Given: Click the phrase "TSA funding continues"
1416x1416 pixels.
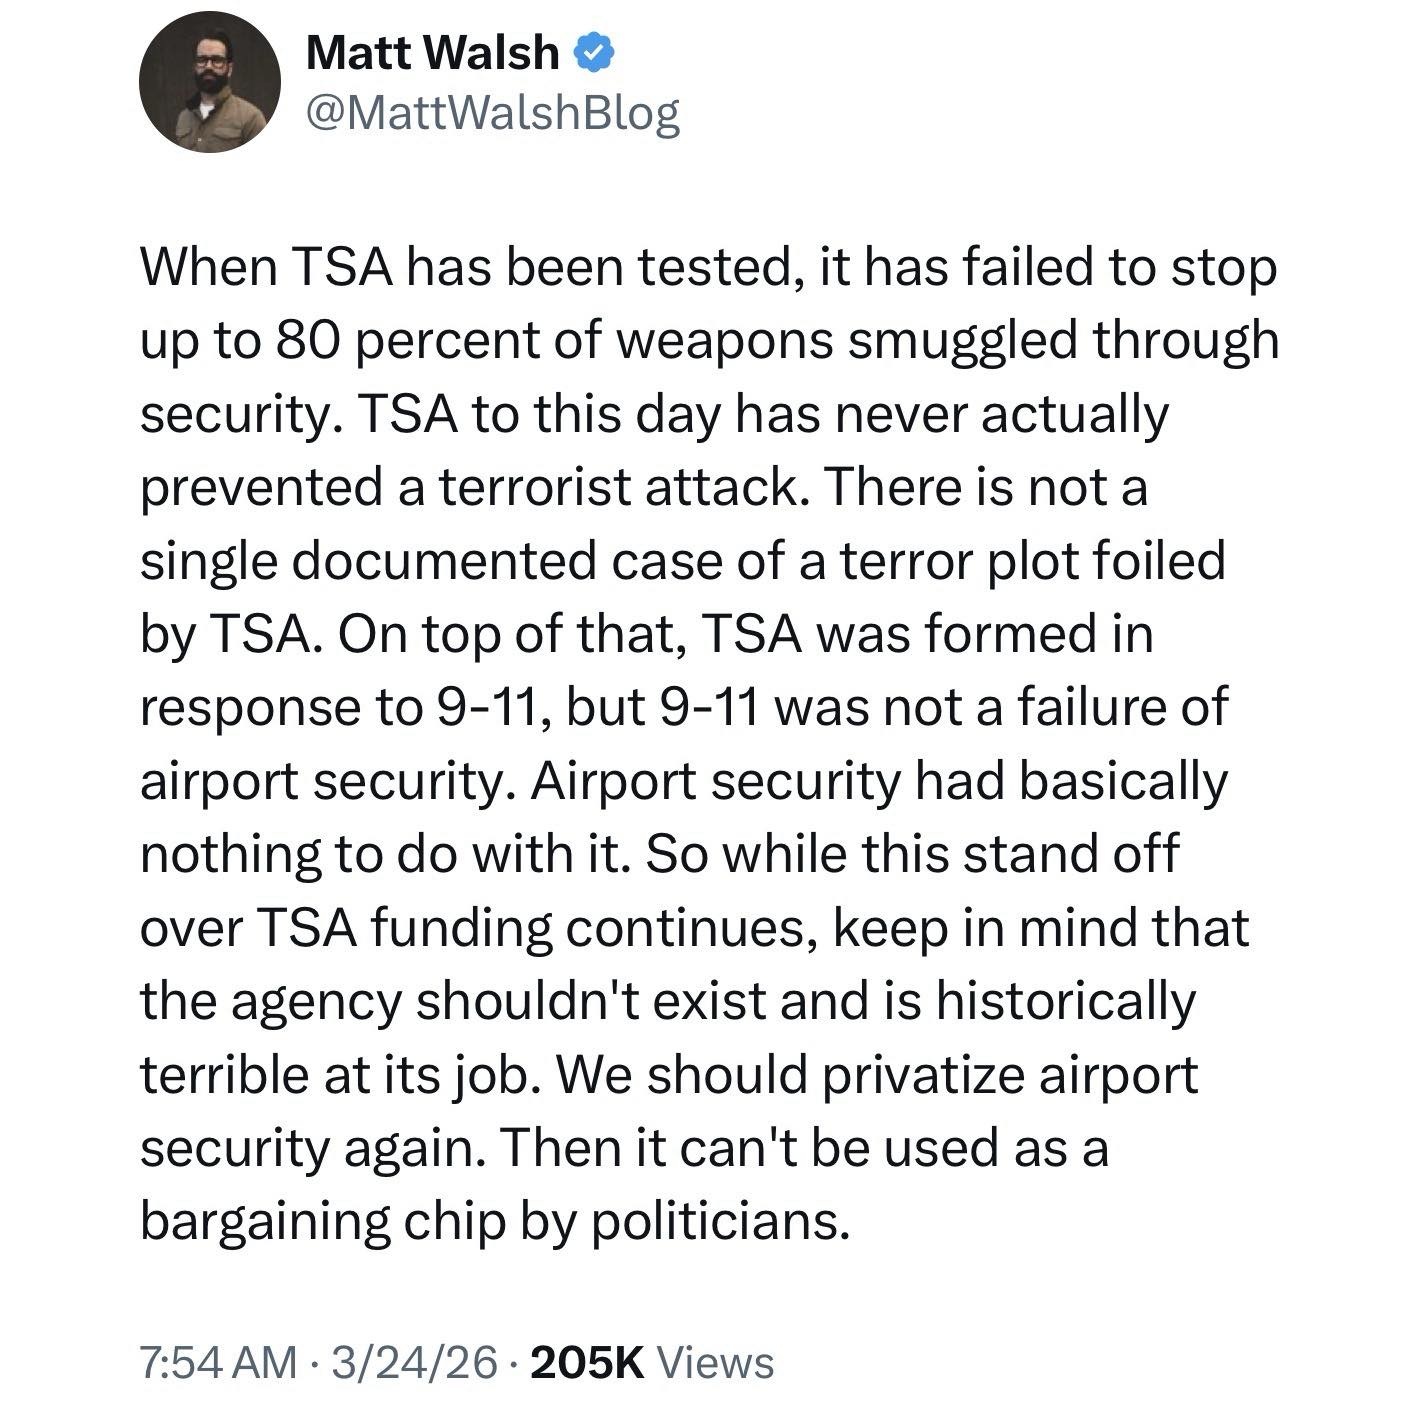Looking at the screenshot, I should pos(542,928).
